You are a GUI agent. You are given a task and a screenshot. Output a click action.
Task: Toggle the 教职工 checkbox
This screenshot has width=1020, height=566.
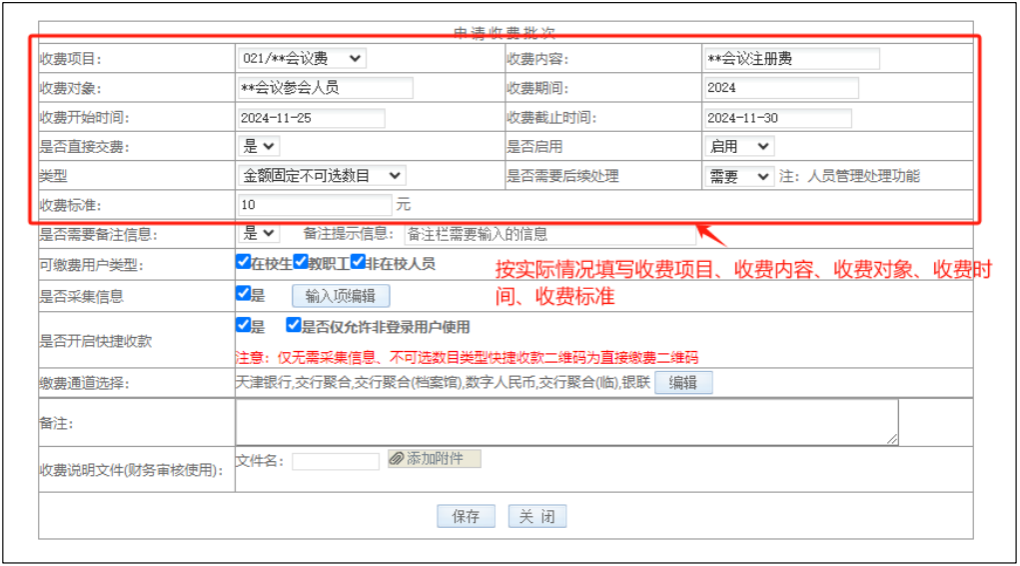tap(300, 263)
